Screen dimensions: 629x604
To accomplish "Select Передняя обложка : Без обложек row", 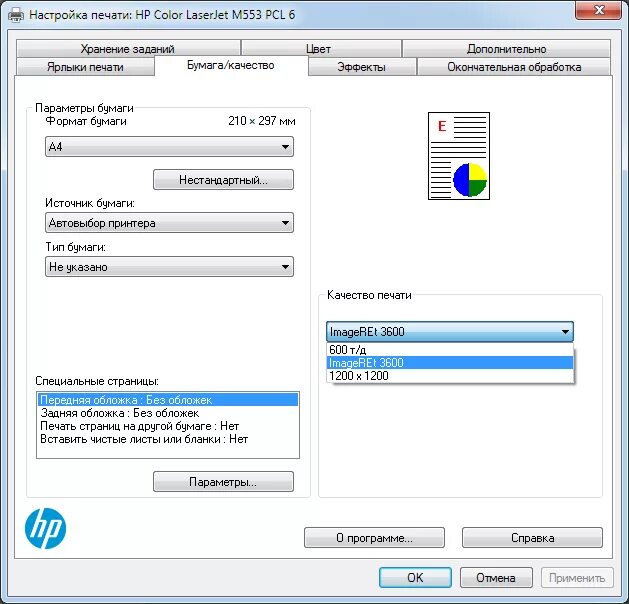I will tap(168, 400).
